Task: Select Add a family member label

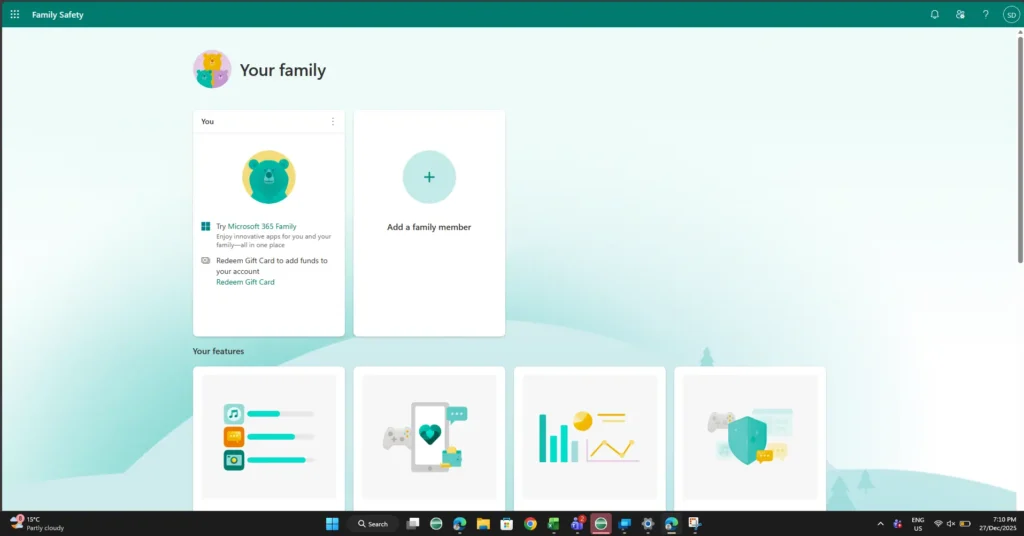Action: pyautogui.click(x=429, y=227)
